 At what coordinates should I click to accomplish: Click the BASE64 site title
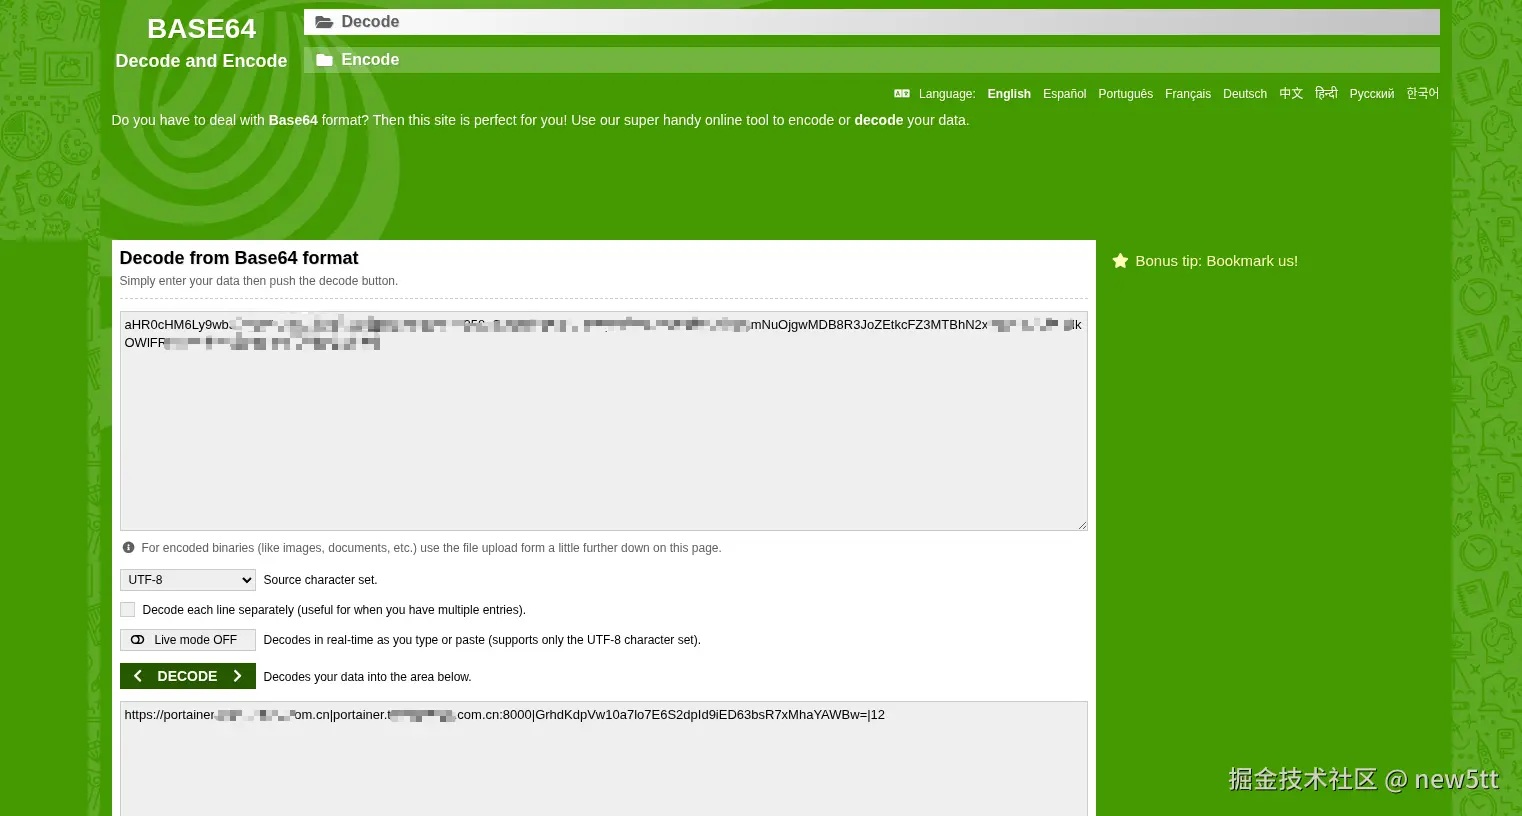coord(201,29)
